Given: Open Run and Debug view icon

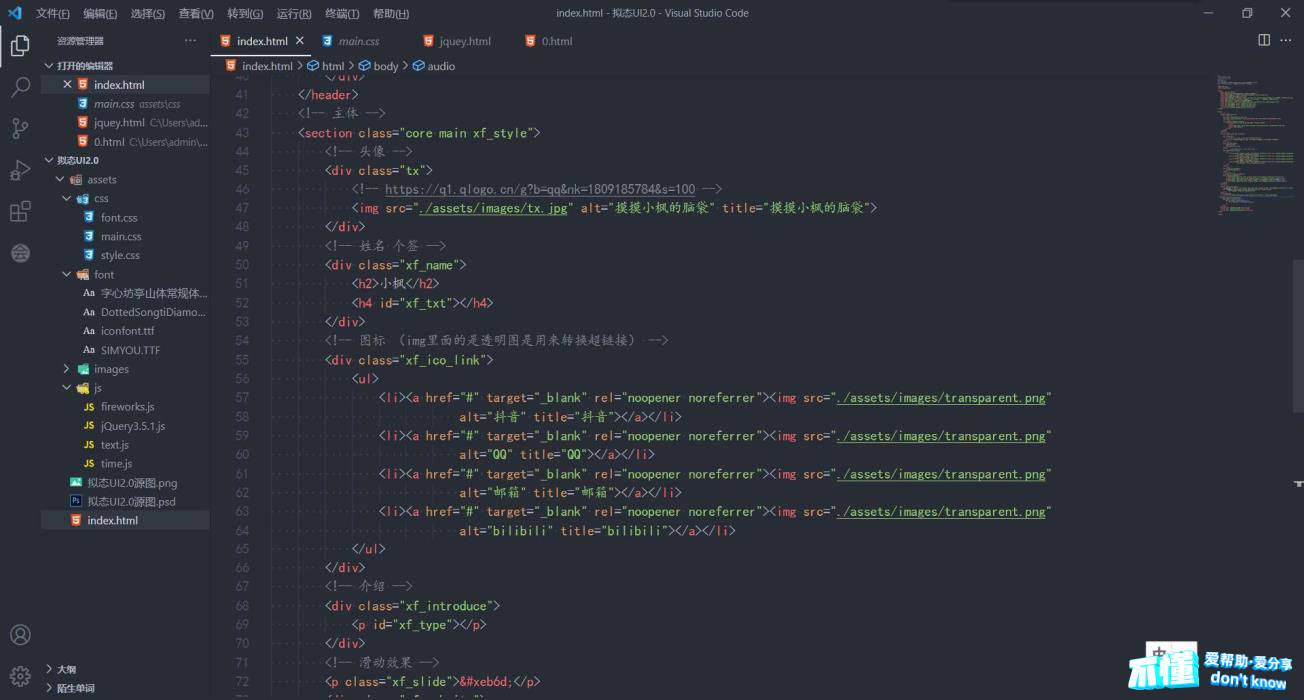Looking at the screenshot, I should (x=20, y=170).
